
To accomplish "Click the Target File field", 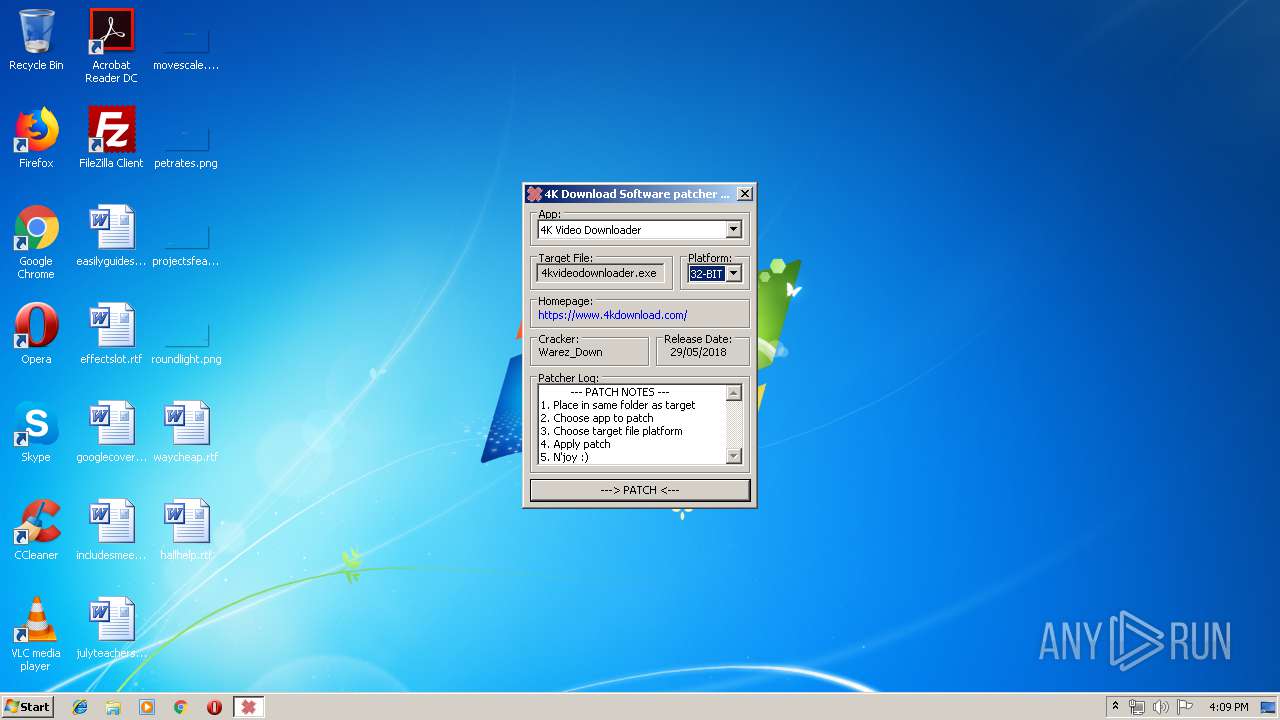I will (x=600, y=273).
